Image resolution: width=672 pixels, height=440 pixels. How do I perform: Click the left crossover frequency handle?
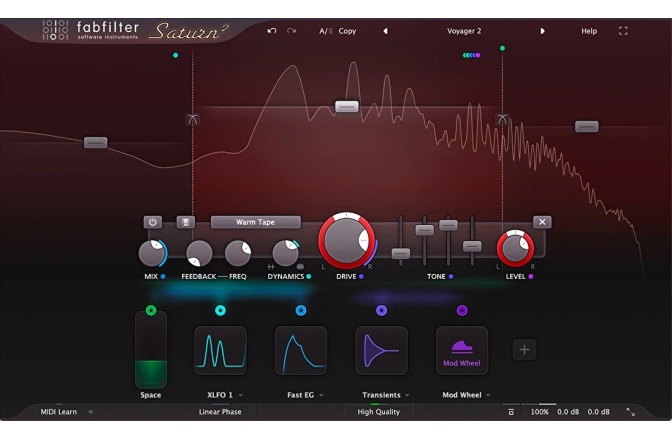192,119
